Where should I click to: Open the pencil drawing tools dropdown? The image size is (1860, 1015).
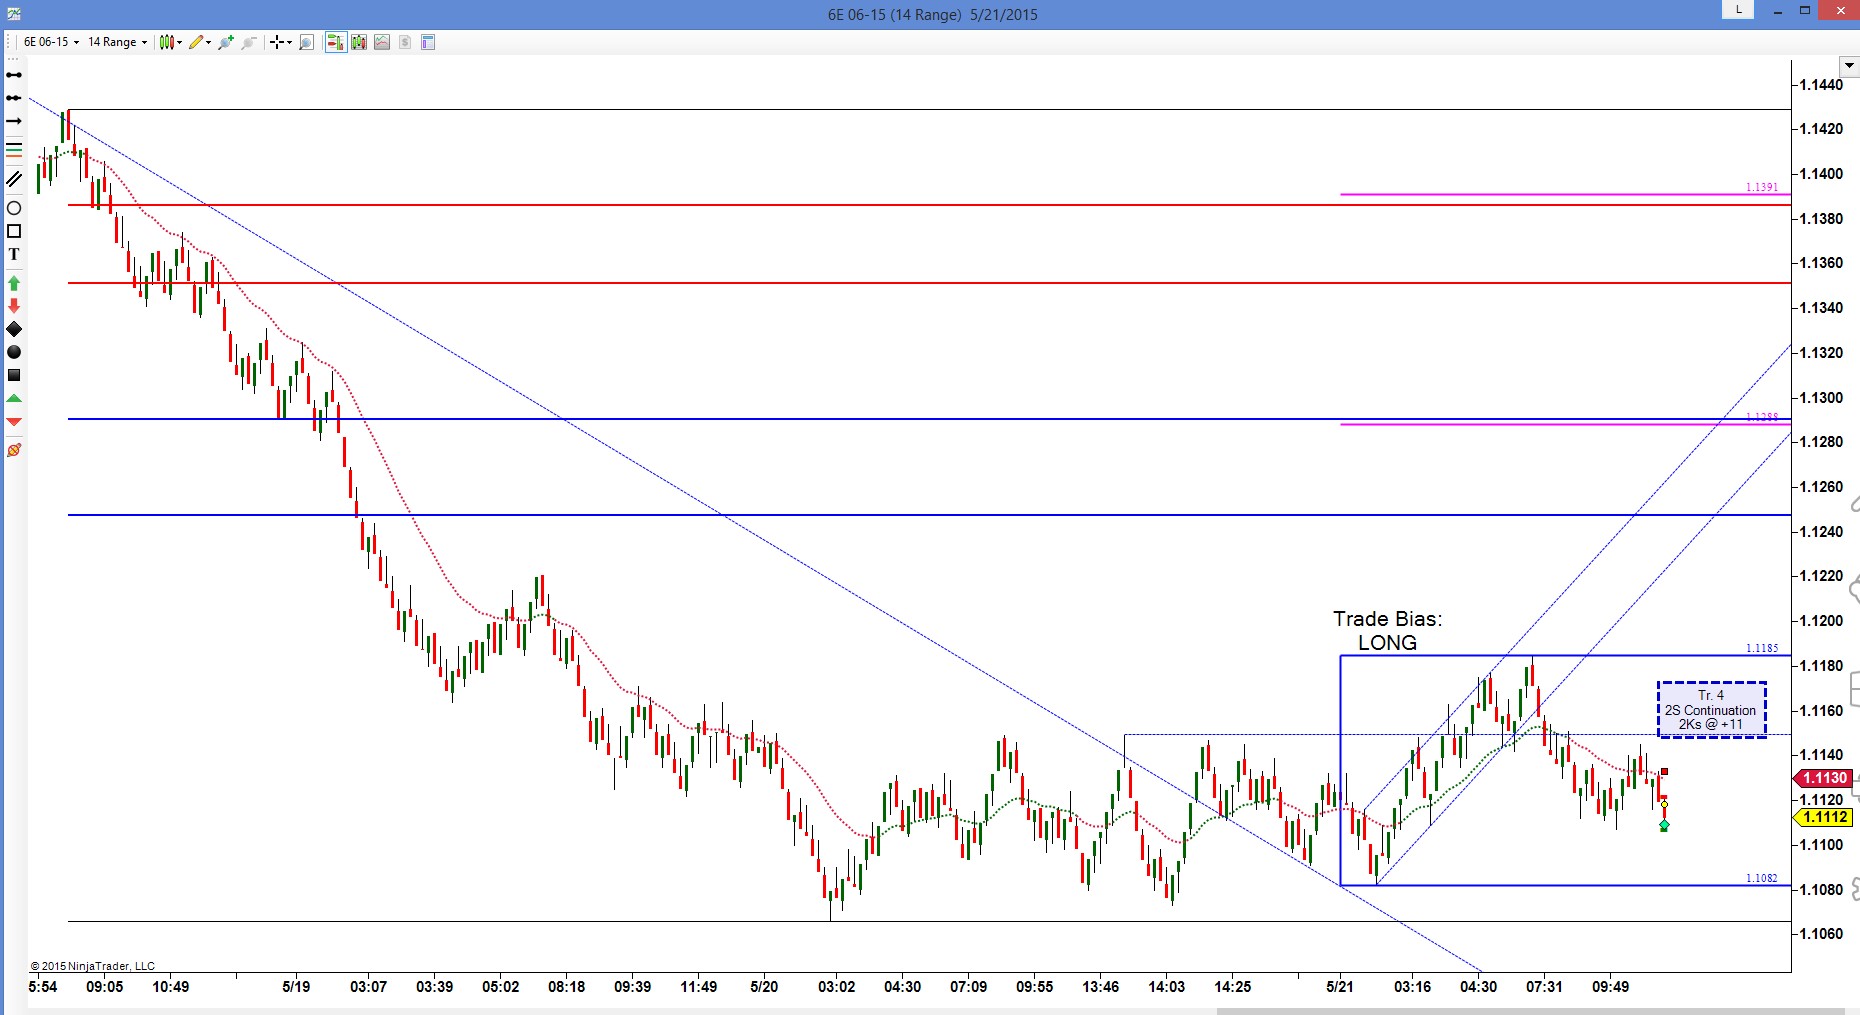tap(200, 42)
